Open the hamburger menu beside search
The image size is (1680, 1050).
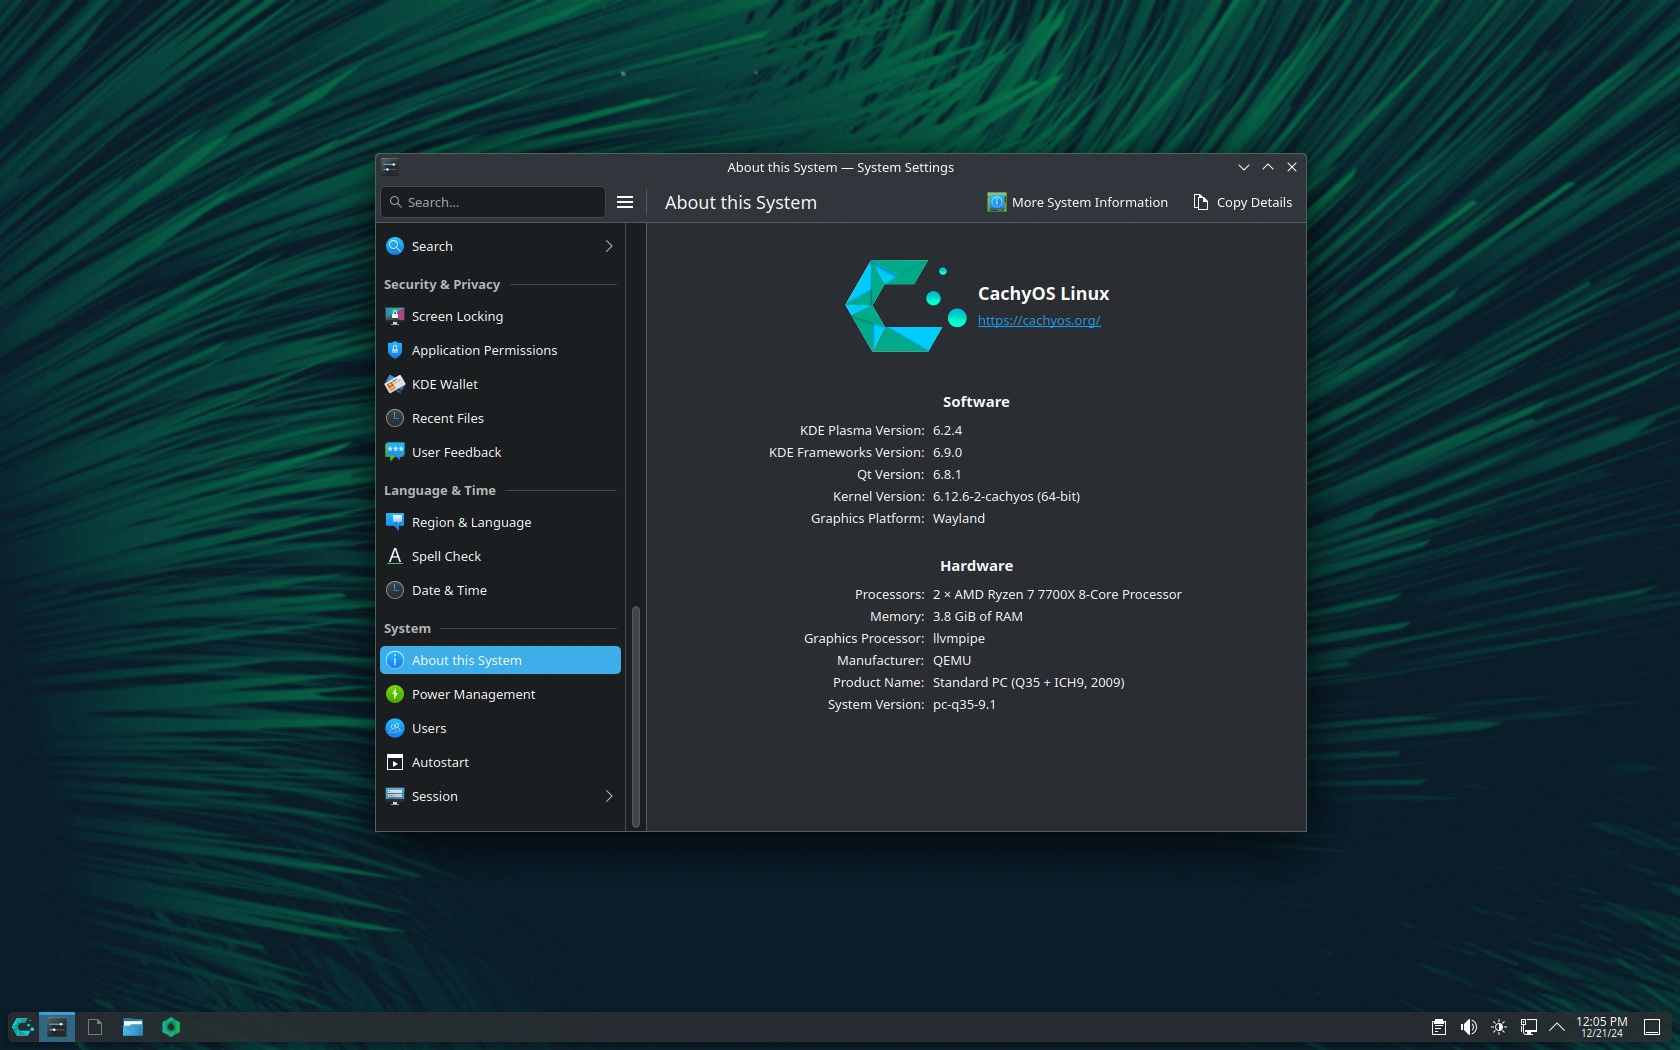tap(625, 202)
